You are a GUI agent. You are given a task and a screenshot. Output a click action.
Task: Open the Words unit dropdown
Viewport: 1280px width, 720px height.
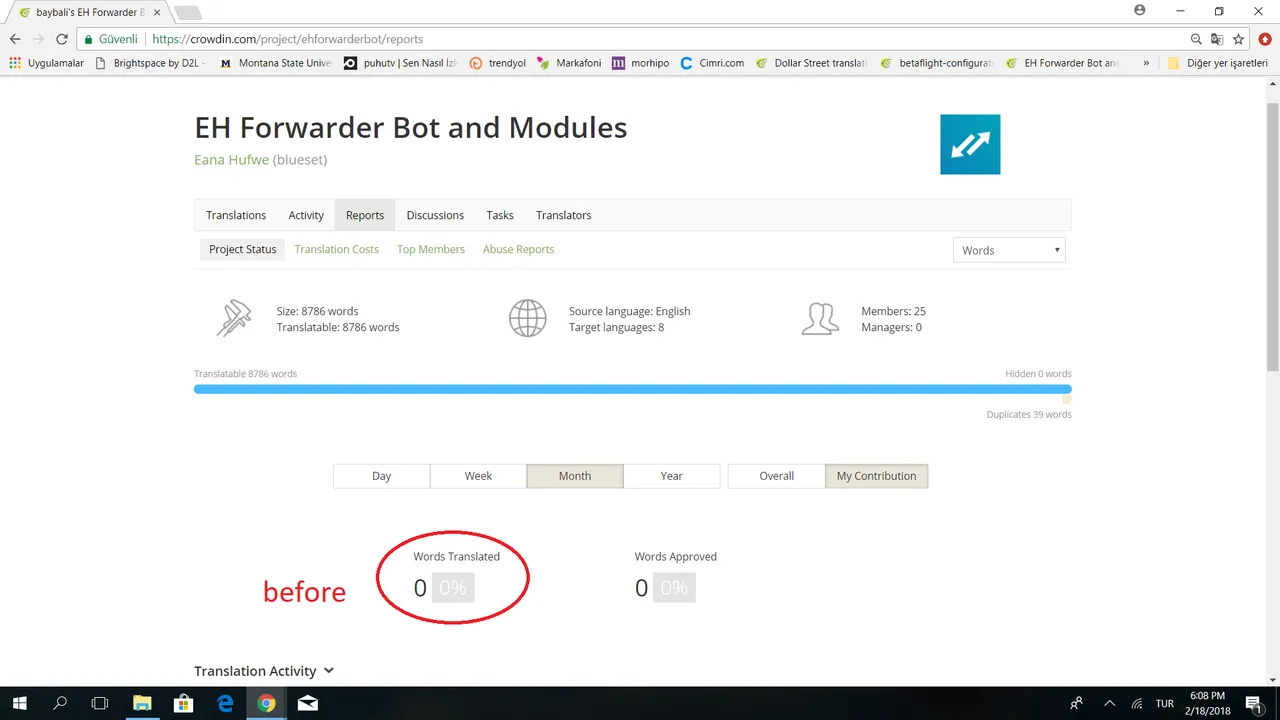pyautogui.click(x=1009, y=250)
